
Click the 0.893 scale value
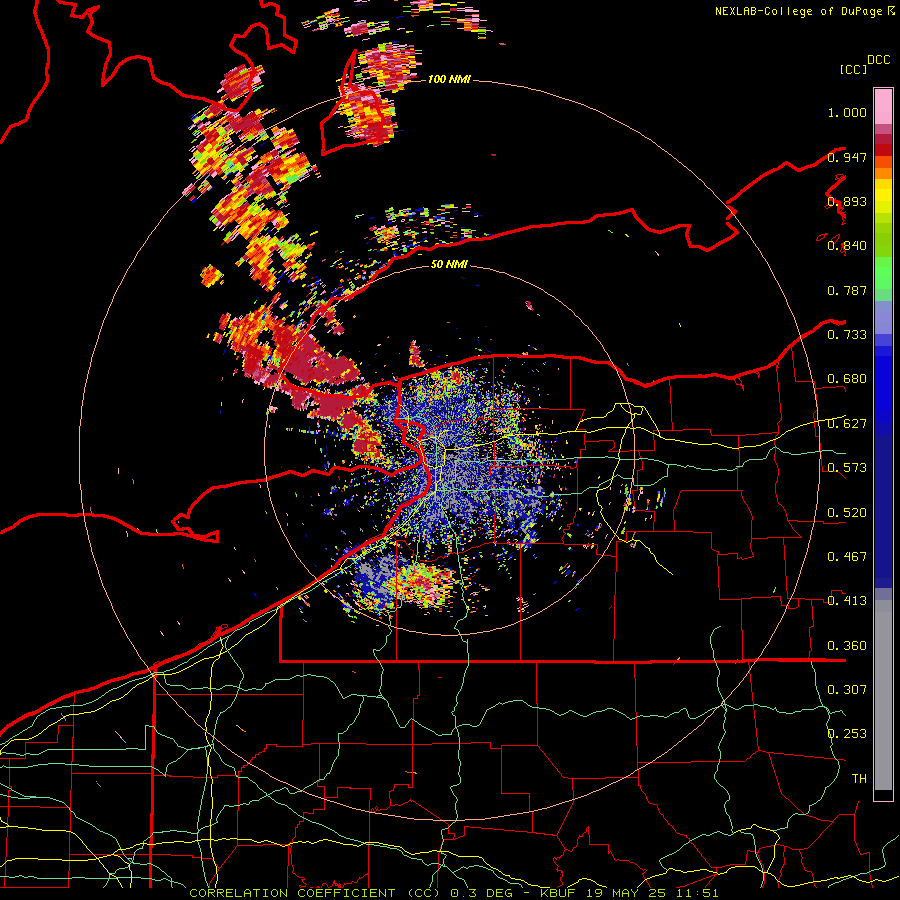(847, 201)
